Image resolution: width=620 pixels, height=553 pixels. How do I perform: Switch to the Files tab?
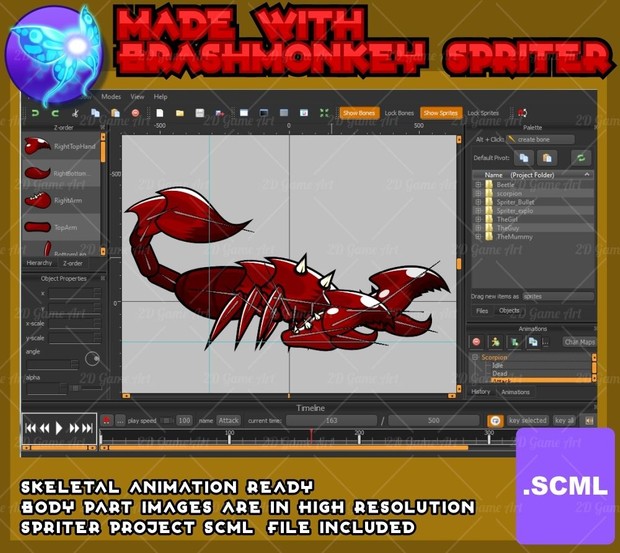(x=482, y=311)
